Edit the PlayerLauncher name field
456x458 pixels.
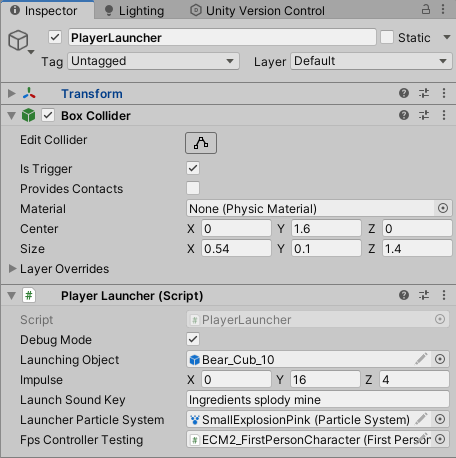[222, 37]
